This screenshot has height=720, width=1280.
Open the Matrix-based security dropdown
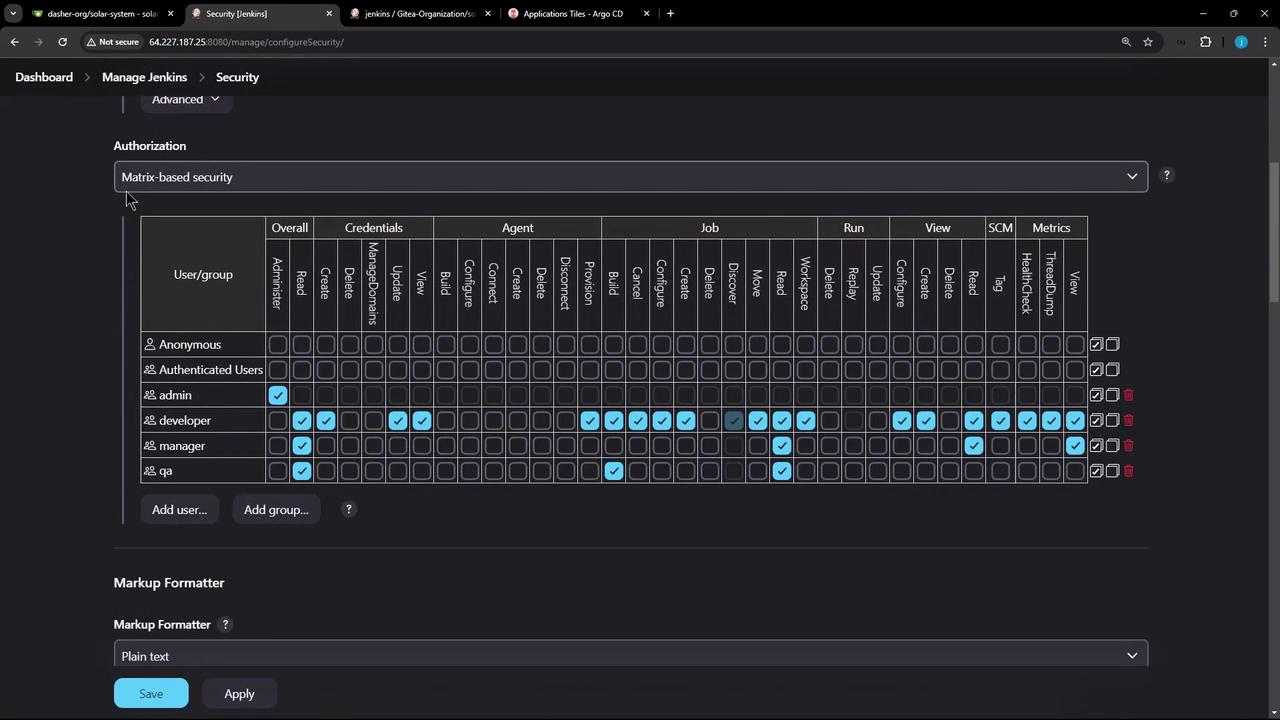coord(630,177)
